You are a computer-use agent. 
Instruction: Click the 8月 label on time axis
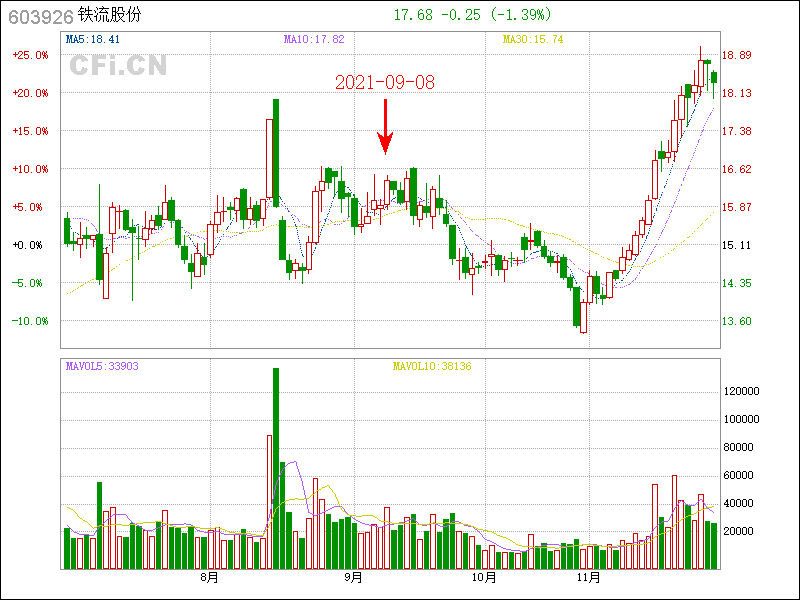tap(209, 578)
